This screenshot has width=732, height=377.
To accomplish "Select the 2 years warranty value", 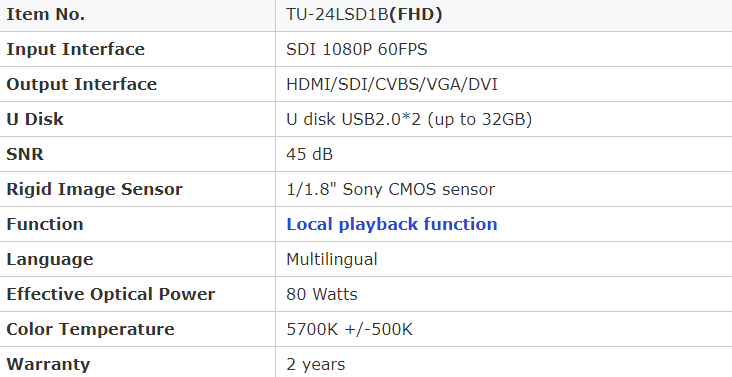I will [316, 364].
